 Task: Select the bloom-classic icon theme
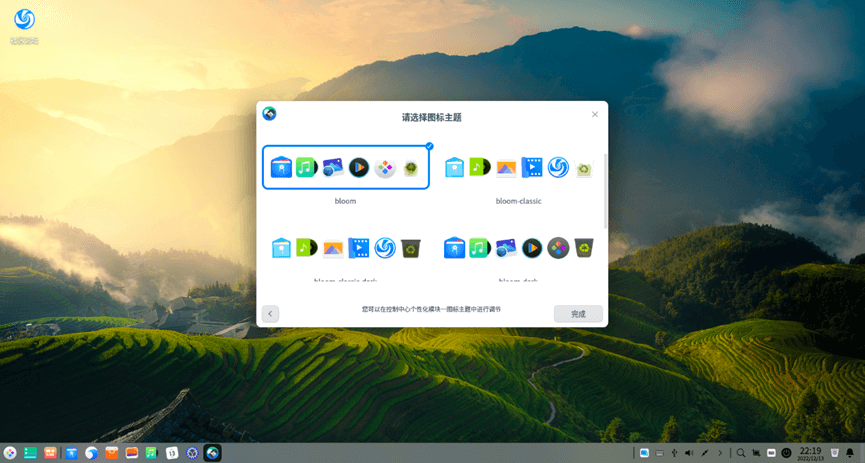pyautogui.click(x=518, y=168)
